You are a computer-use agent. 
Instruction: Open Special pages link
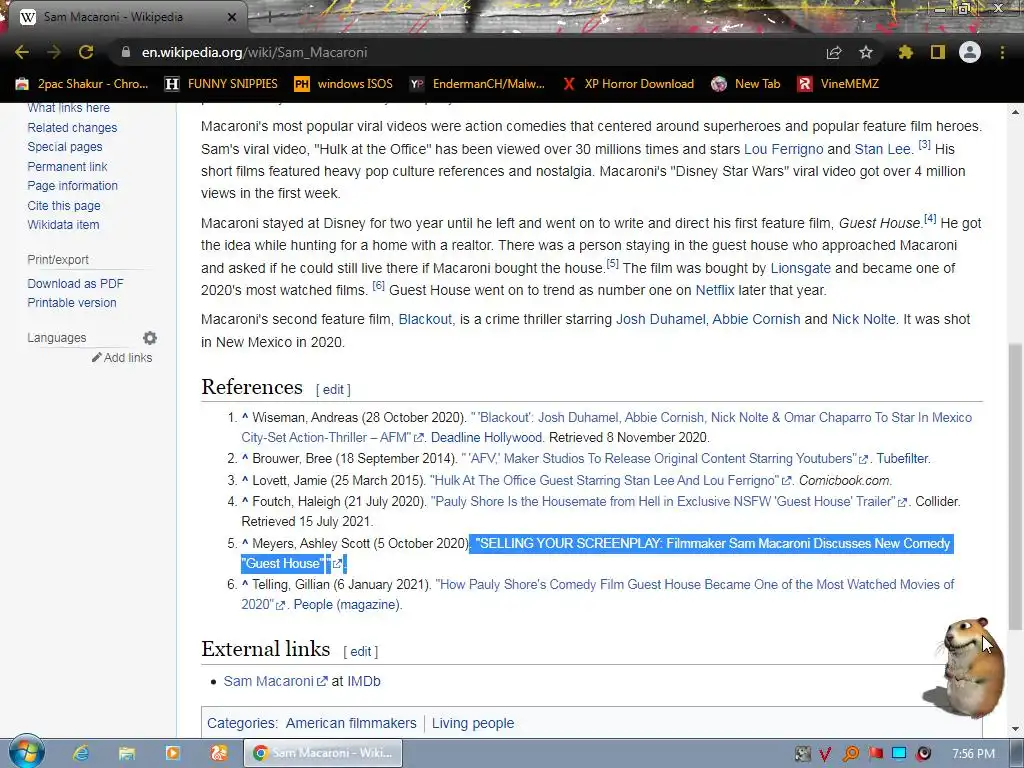[65, 146]
